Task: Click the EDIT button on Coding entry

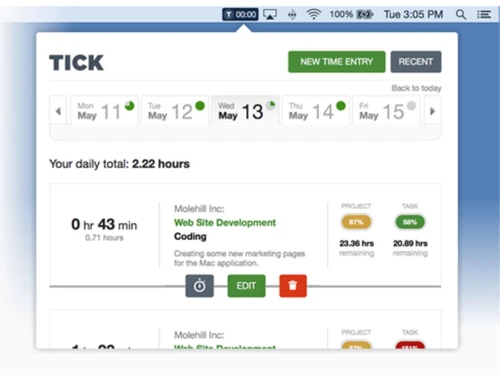Action: [x=246, y=286]
